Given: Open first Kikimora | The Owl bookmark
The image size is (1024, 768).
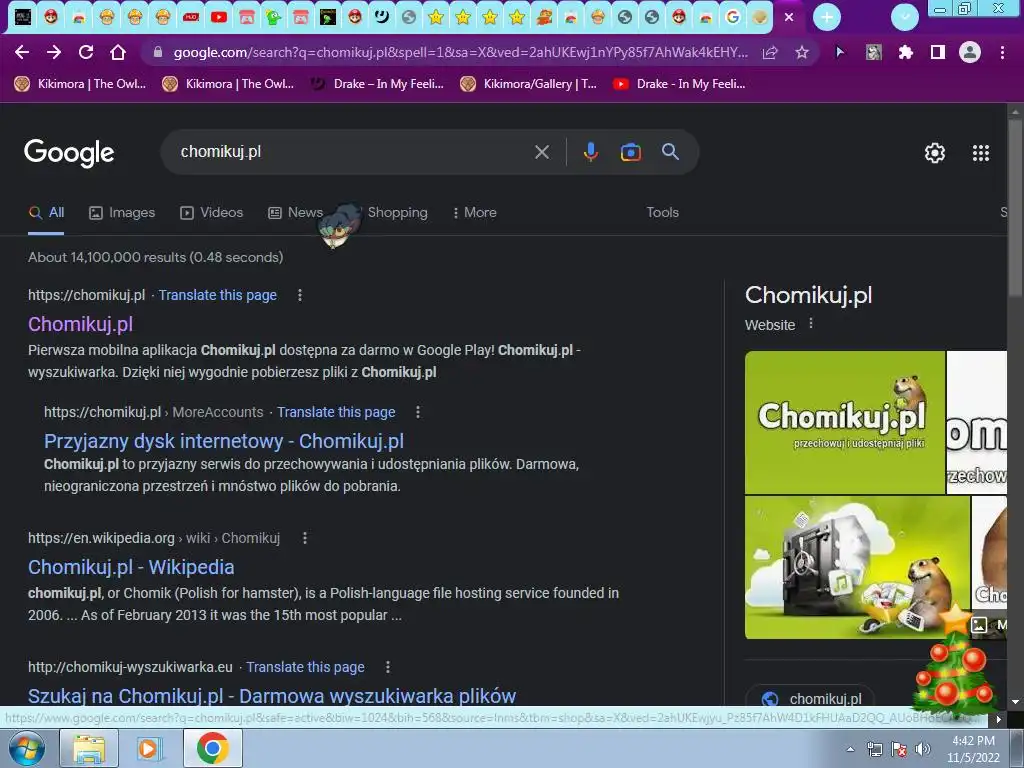Looking at the screenshot, I should (x=80, y=84).
